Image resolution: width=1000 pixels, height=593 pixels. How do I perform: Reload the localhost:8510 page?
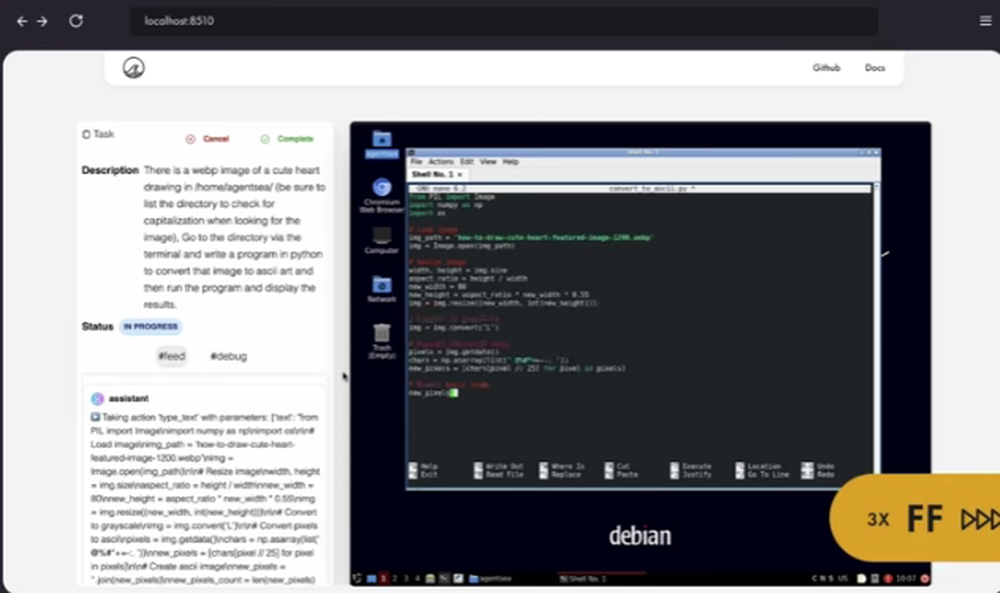click(x=76, y=20)
